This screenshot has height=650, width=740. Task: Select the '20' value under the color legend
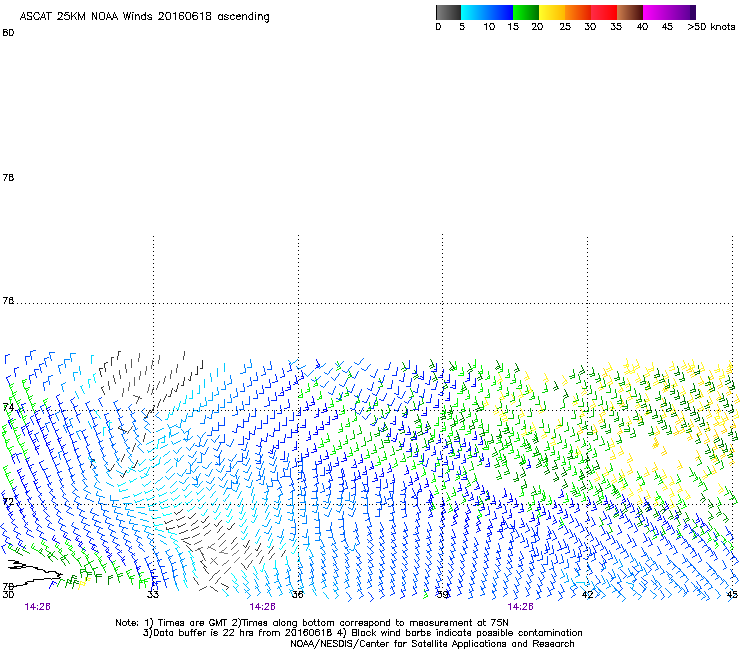[x=537, y=27]
